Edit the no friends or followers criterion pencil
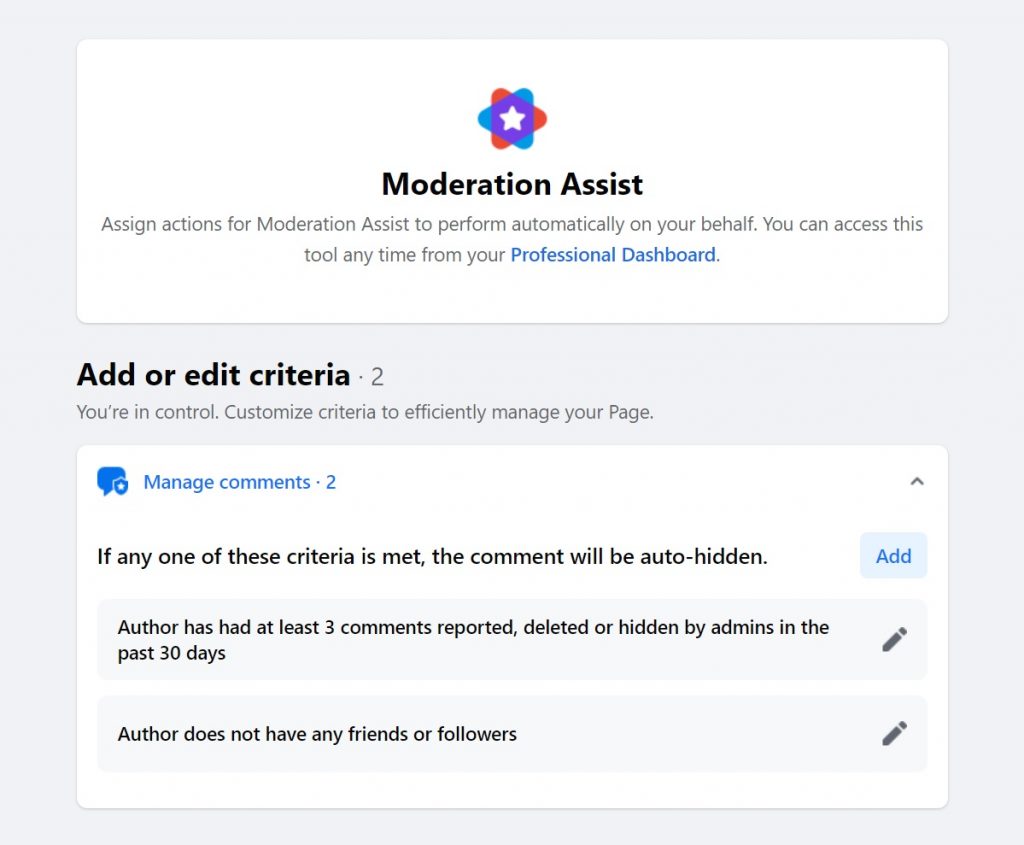Viewport: 1024px width, 845px height. [894, 733]
